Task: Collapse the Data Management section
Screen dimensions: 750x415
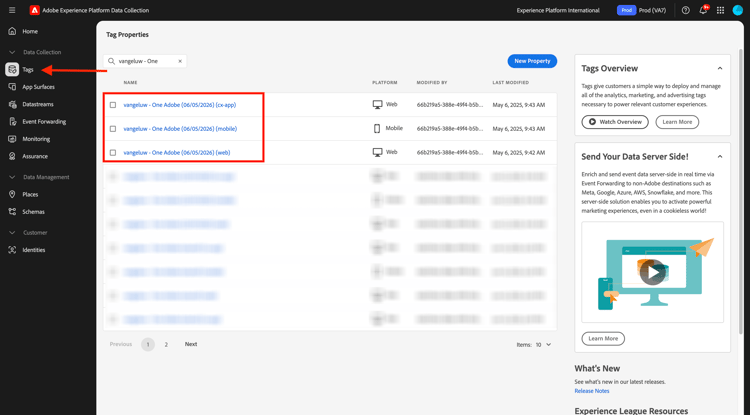Action: click(x=12, y=177)
